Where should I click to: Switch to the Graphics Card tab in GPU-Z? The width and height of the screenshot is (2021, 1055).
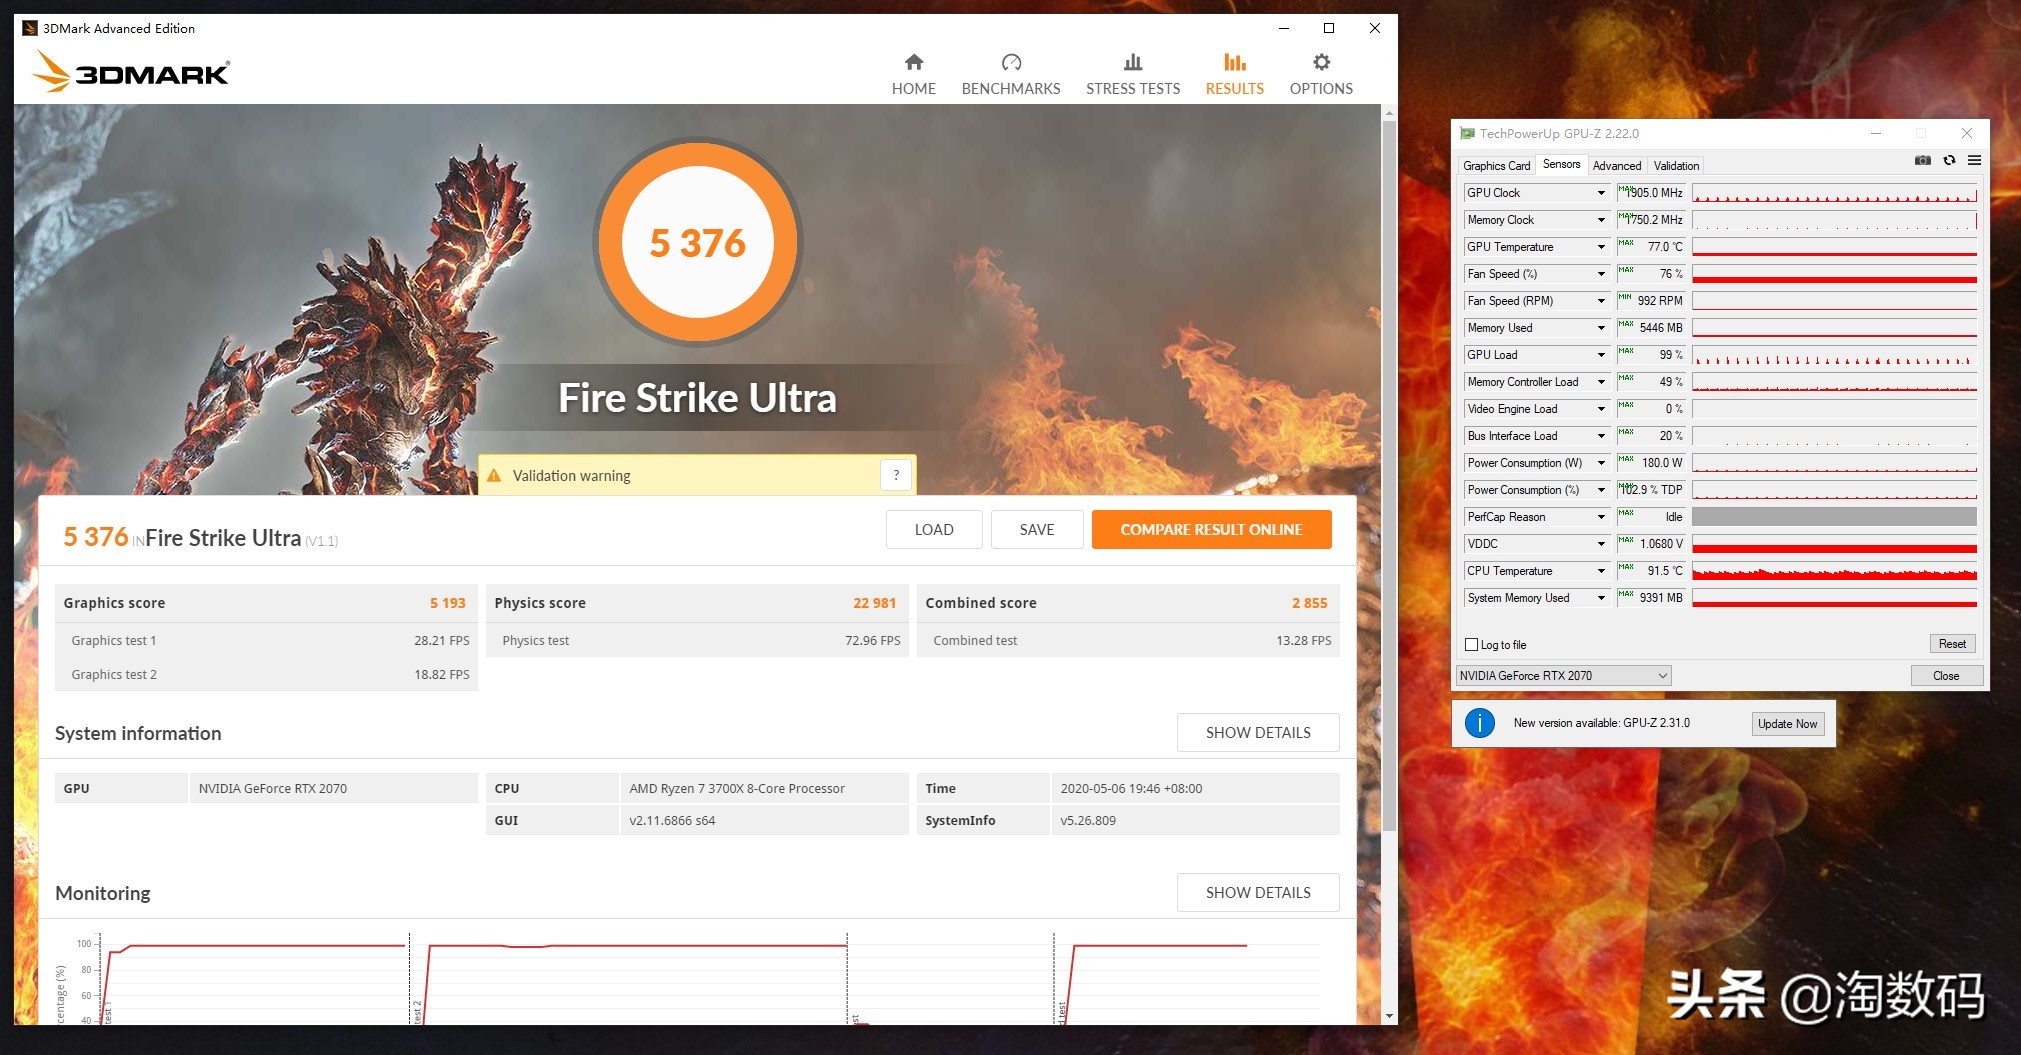click(1496, 165)
